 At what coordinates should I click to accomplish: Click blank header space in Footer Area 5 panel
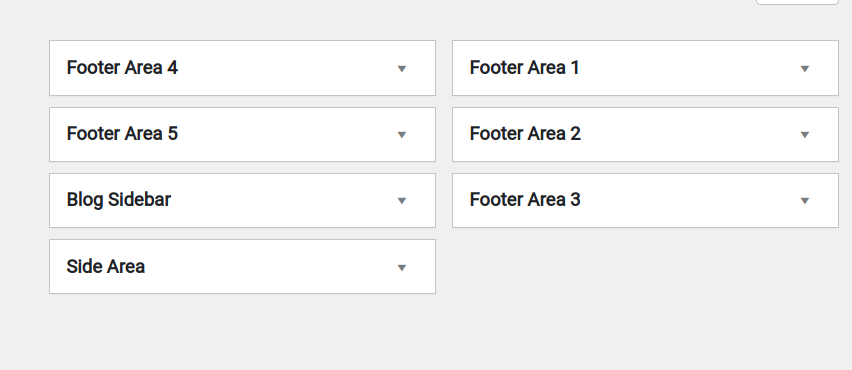(x=288, y=134)
